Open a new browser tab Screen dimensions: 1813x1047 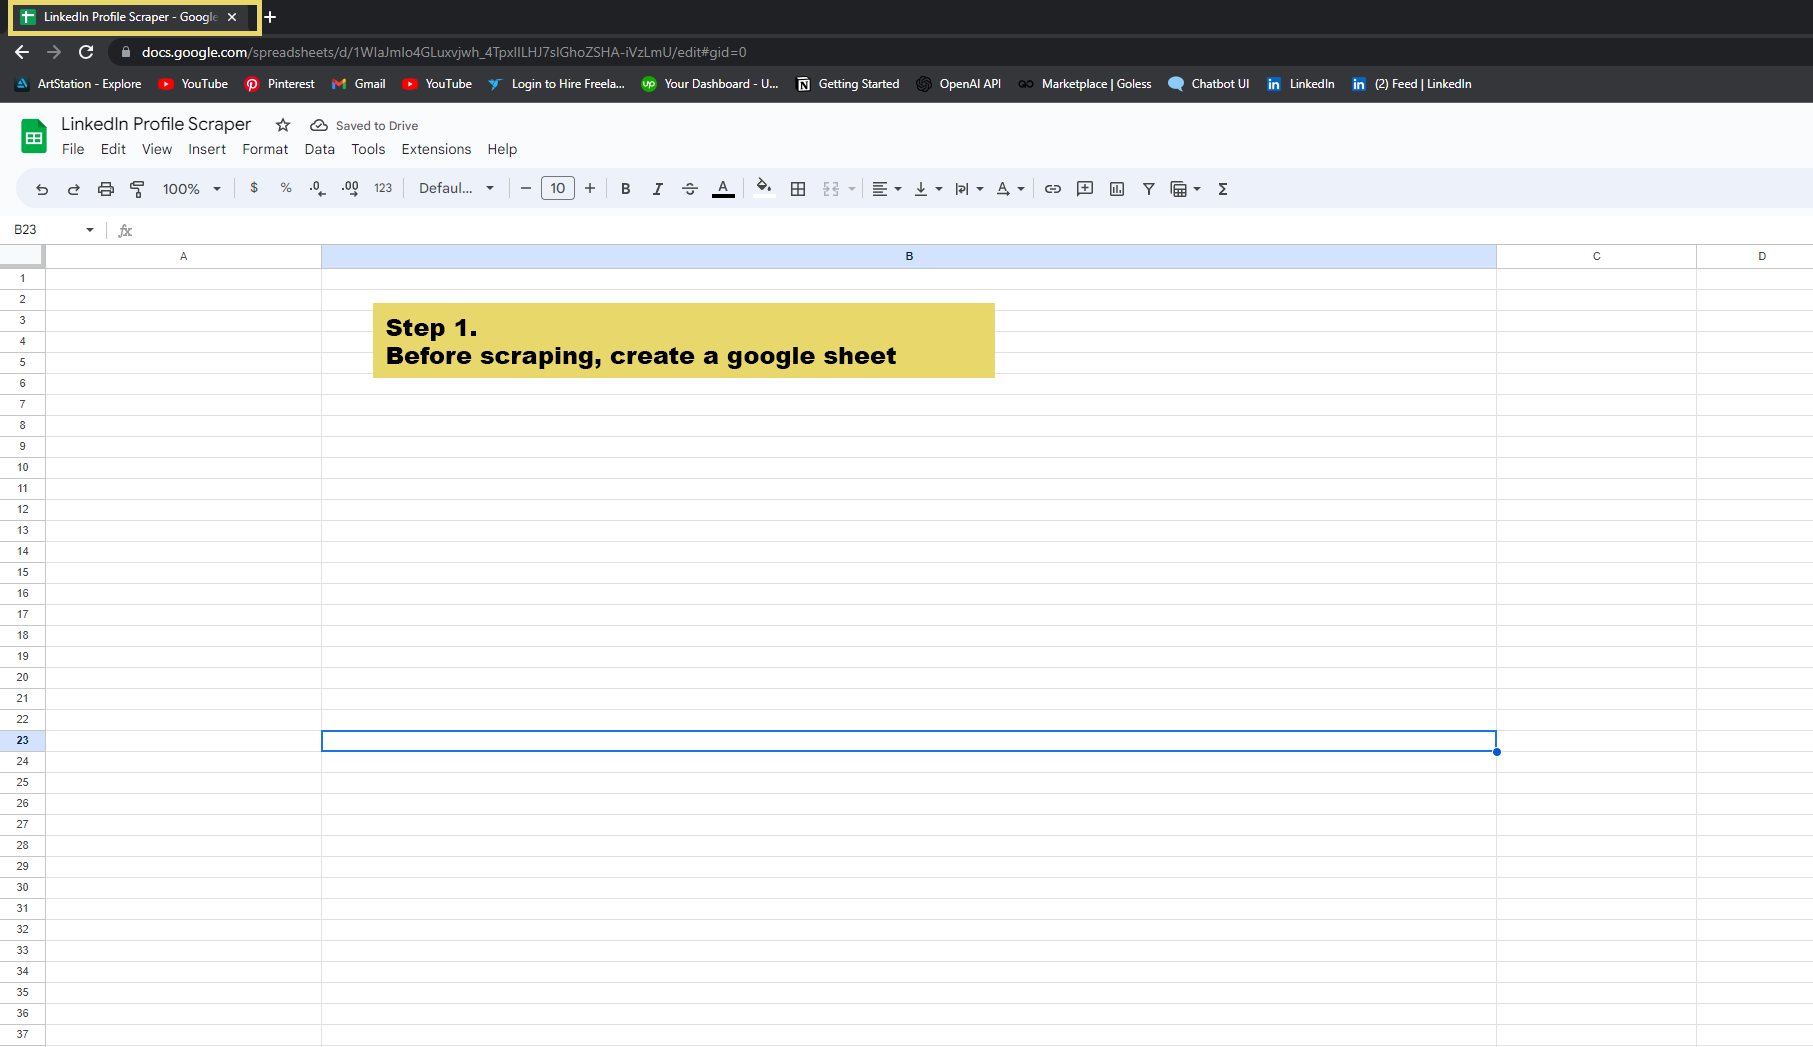[x=270, y=17]
